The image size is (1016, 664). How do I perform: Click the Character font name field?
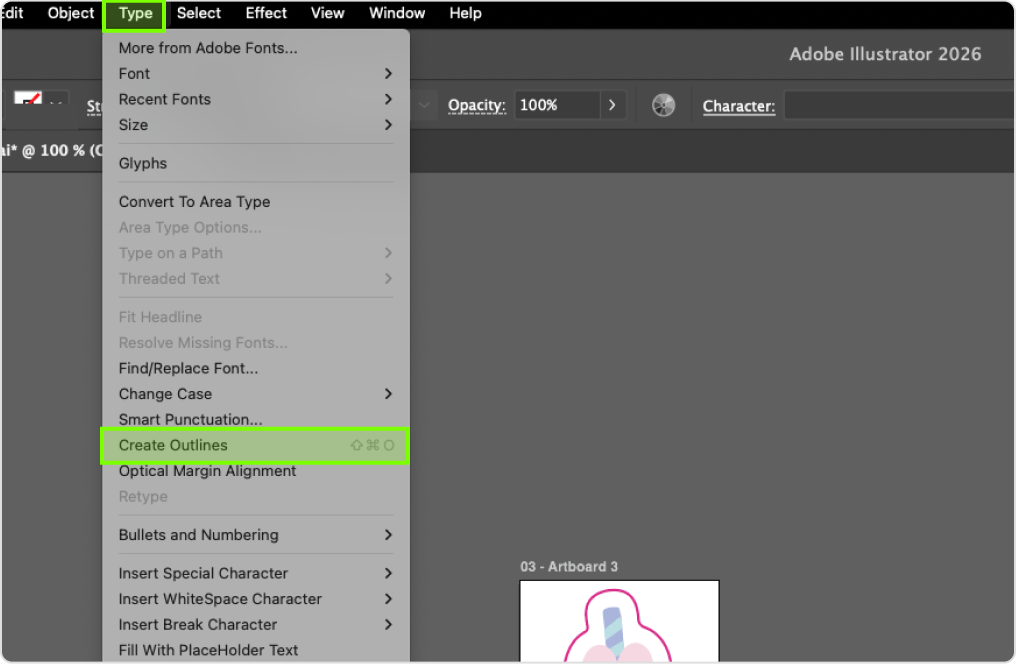click(898, 105)
